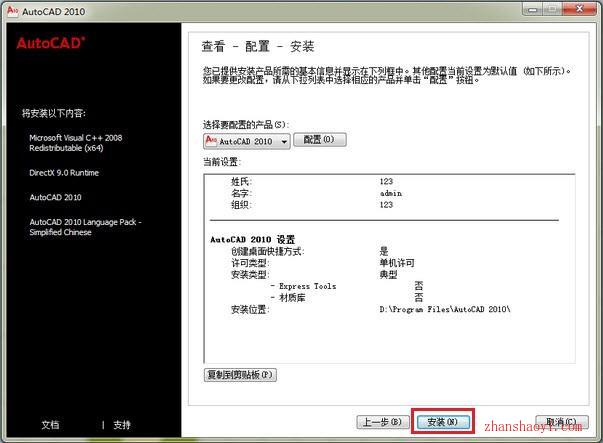Select AutoCAD 2010 entry in install list
Screen dimensions: 603x443
[55, 197]
